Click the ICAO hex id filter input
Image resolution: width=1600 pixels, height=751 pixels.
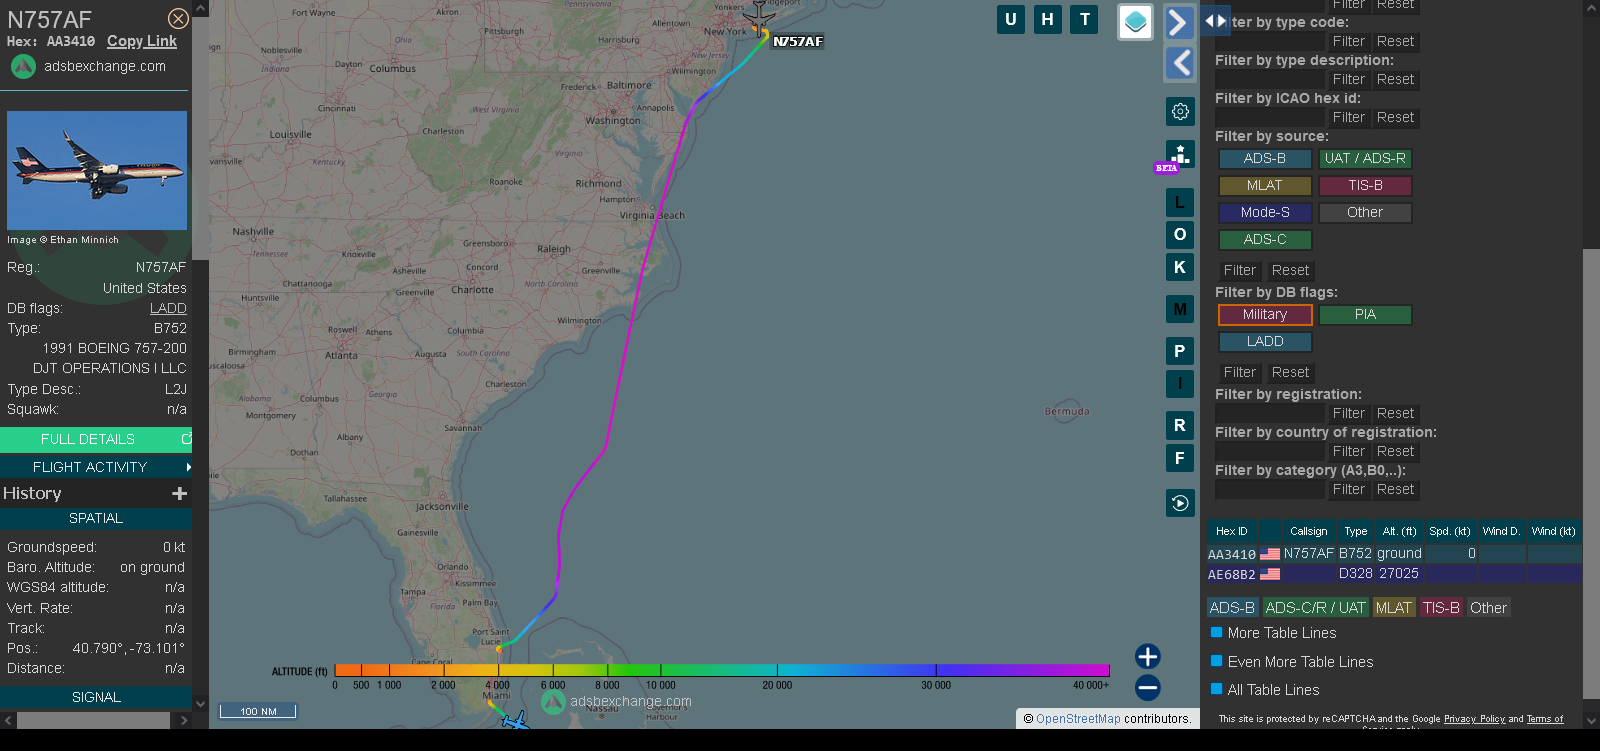click(1270, 117)
